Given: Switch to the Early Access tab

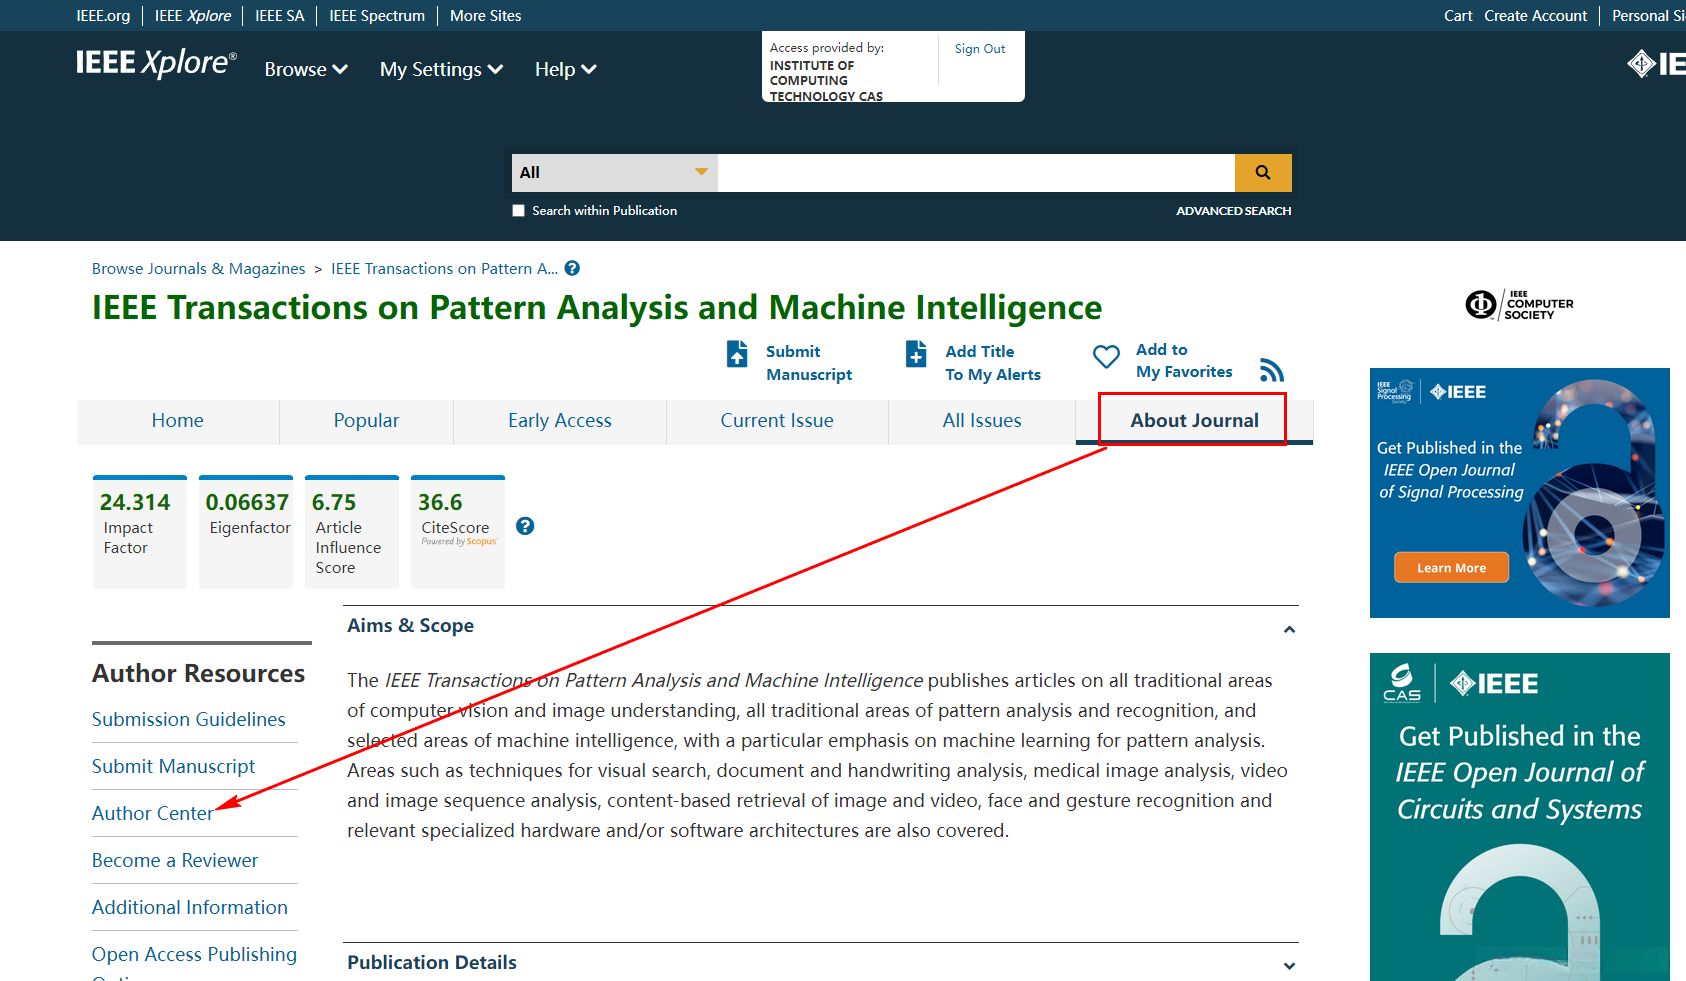Looking at the screenshot, I should [559, 421].
